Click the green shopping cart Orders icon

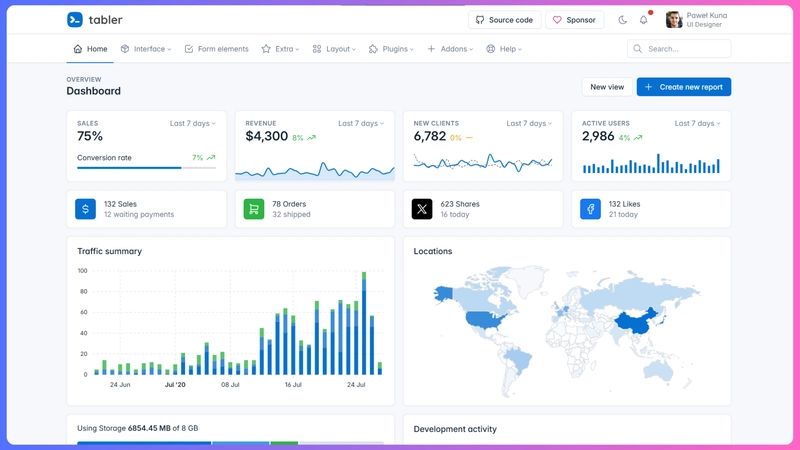coord(254,209)
